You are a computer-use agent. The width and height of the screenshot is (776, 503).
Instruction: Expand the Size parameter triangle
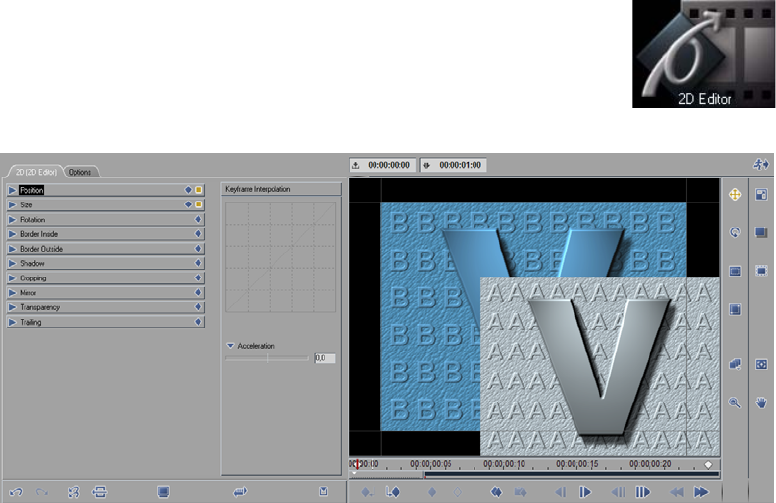[12, 204]
